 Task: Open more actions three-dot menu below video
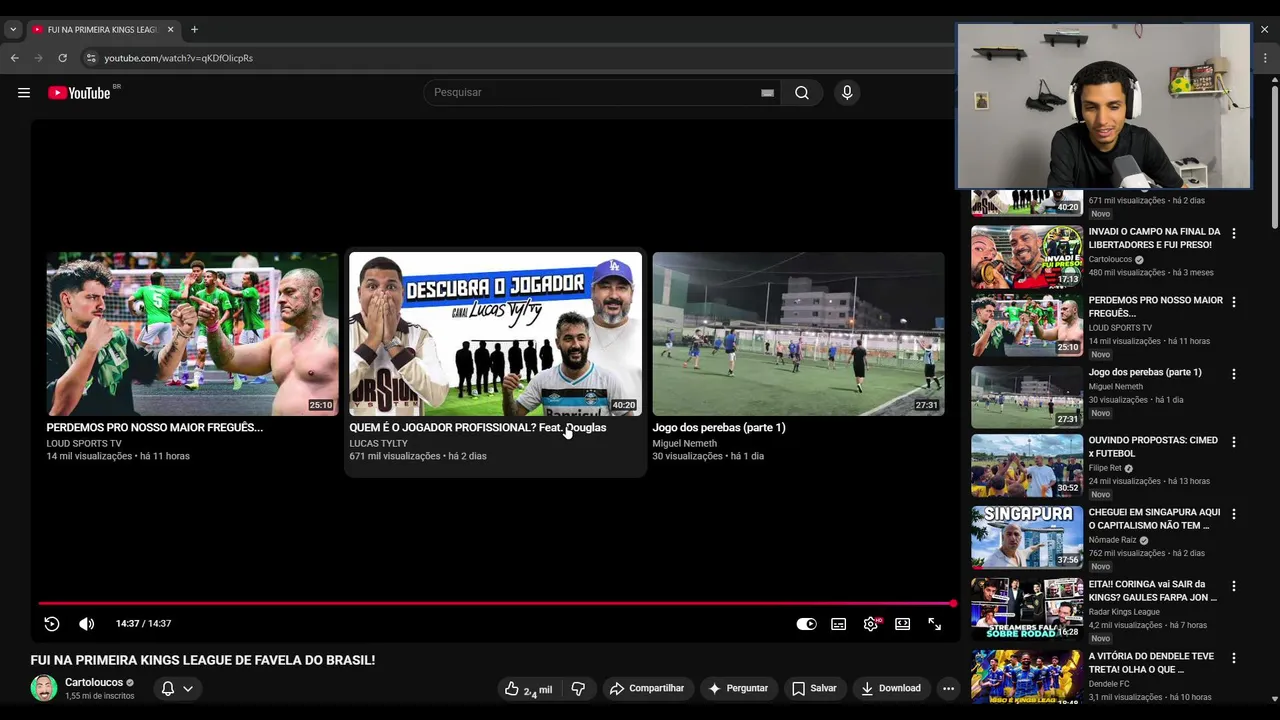click(948, 689)
